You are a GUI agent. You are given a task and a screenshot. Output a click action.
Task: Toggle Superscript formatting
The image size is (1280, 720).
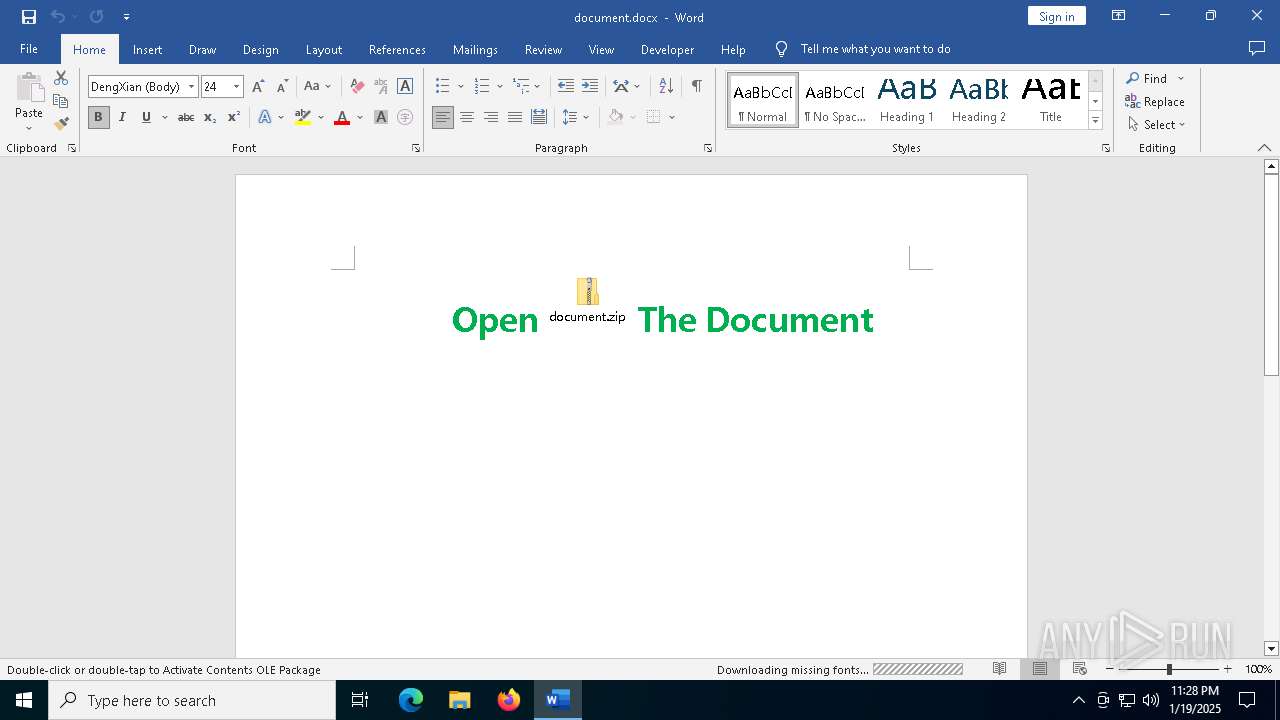234,117
